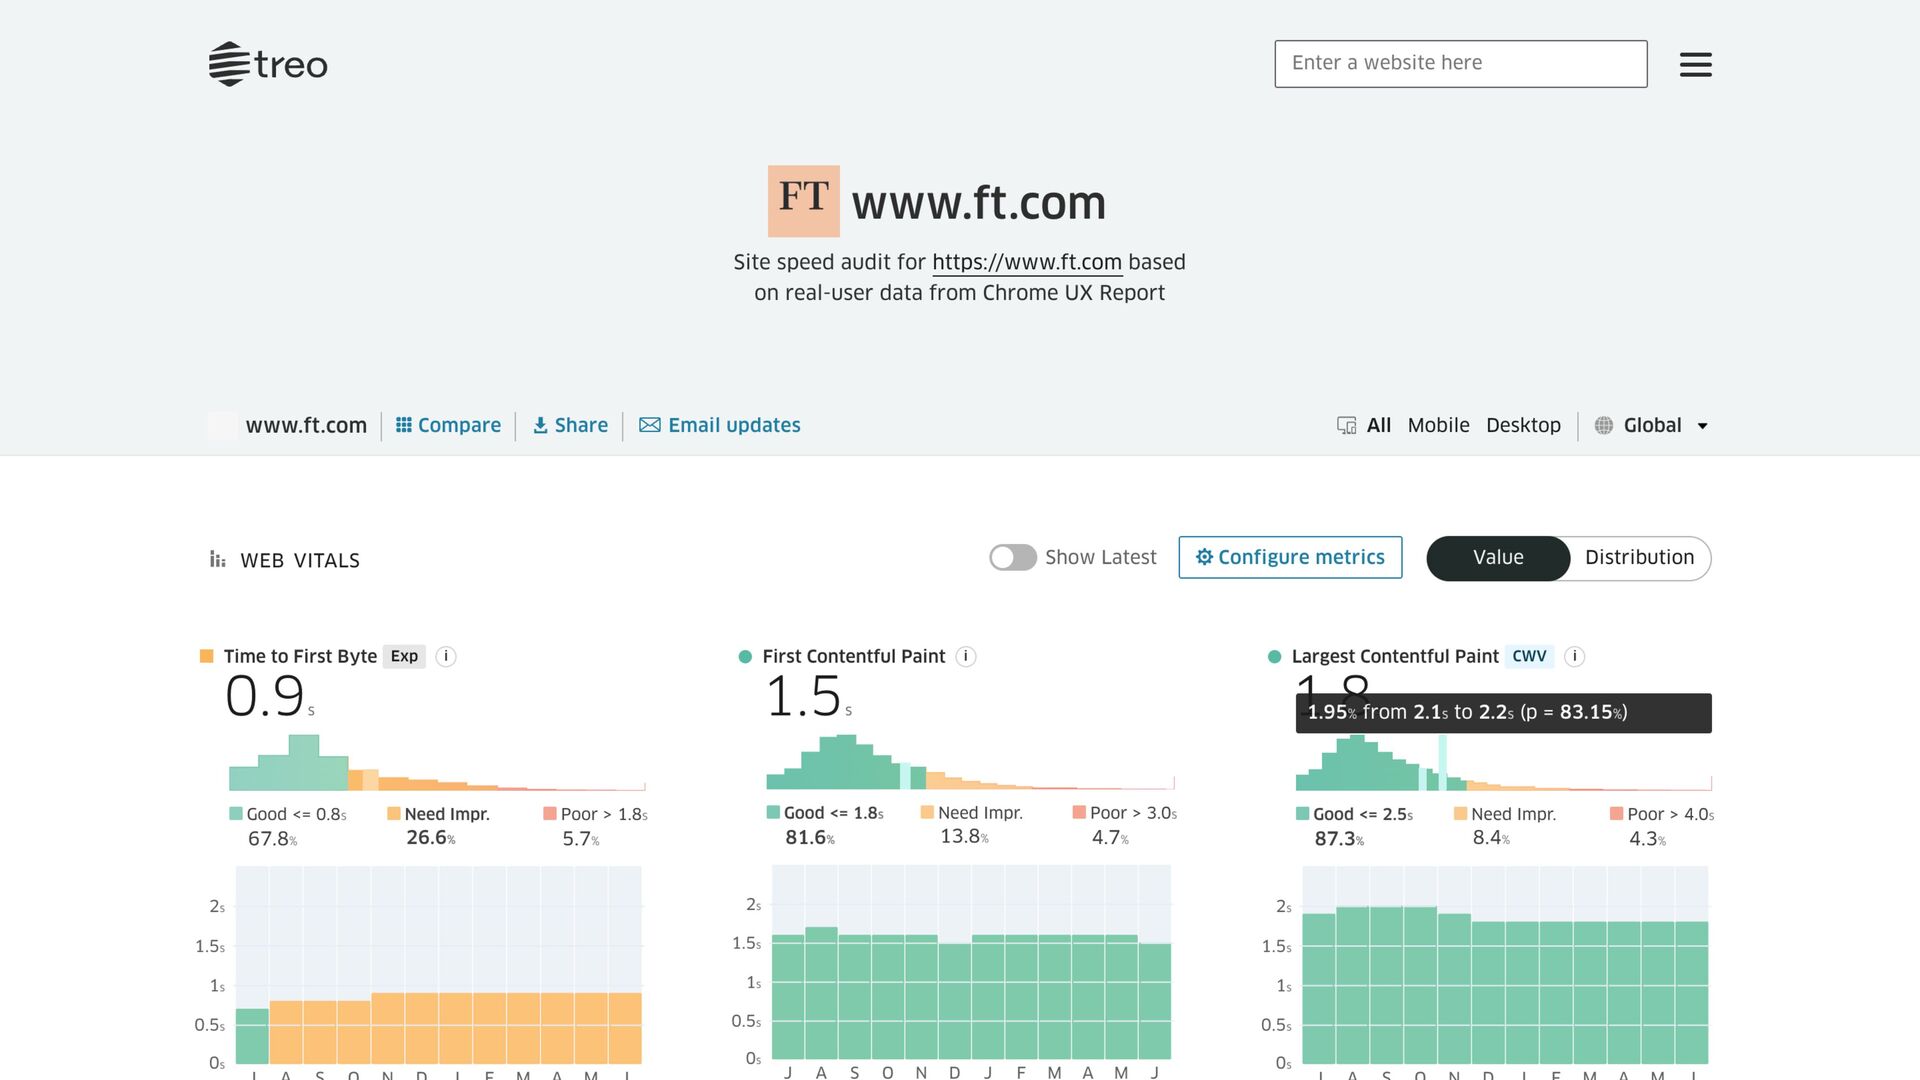
Task: Click www.ft.com in the navigation bar
Action: pyautogui.click(x=306, y=425)
